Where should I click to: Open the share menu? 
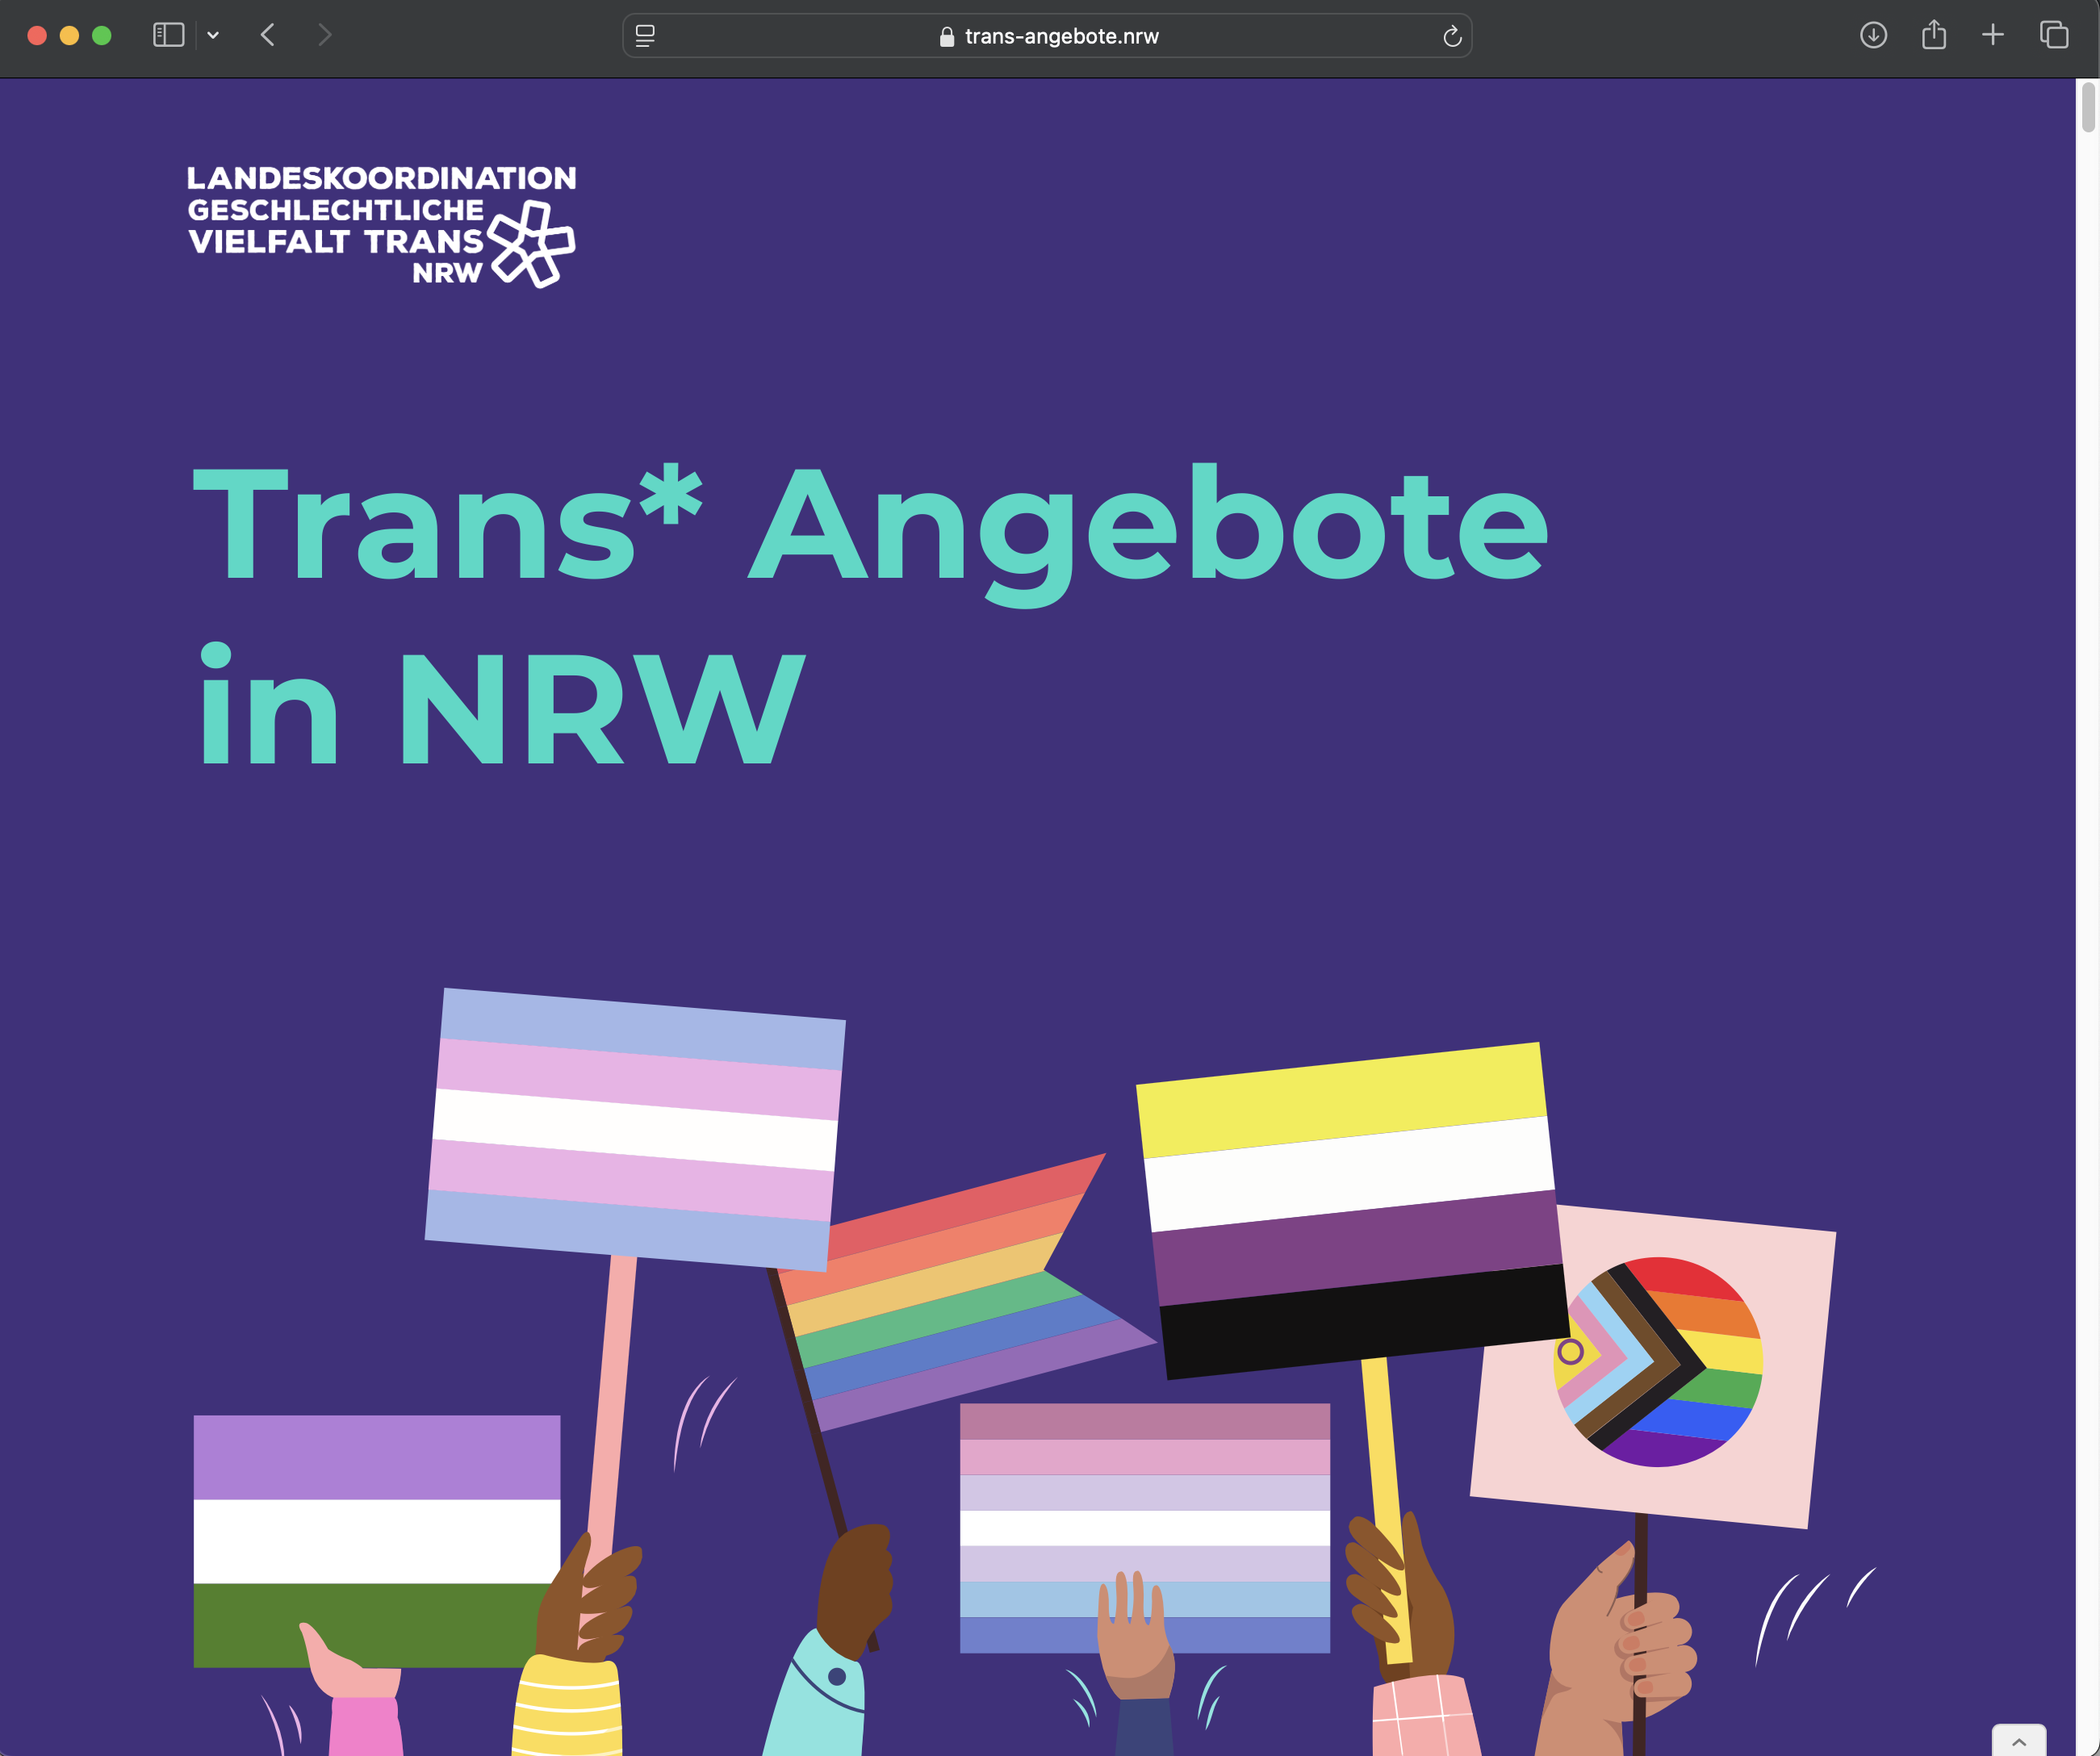[x=1933, y=35]
